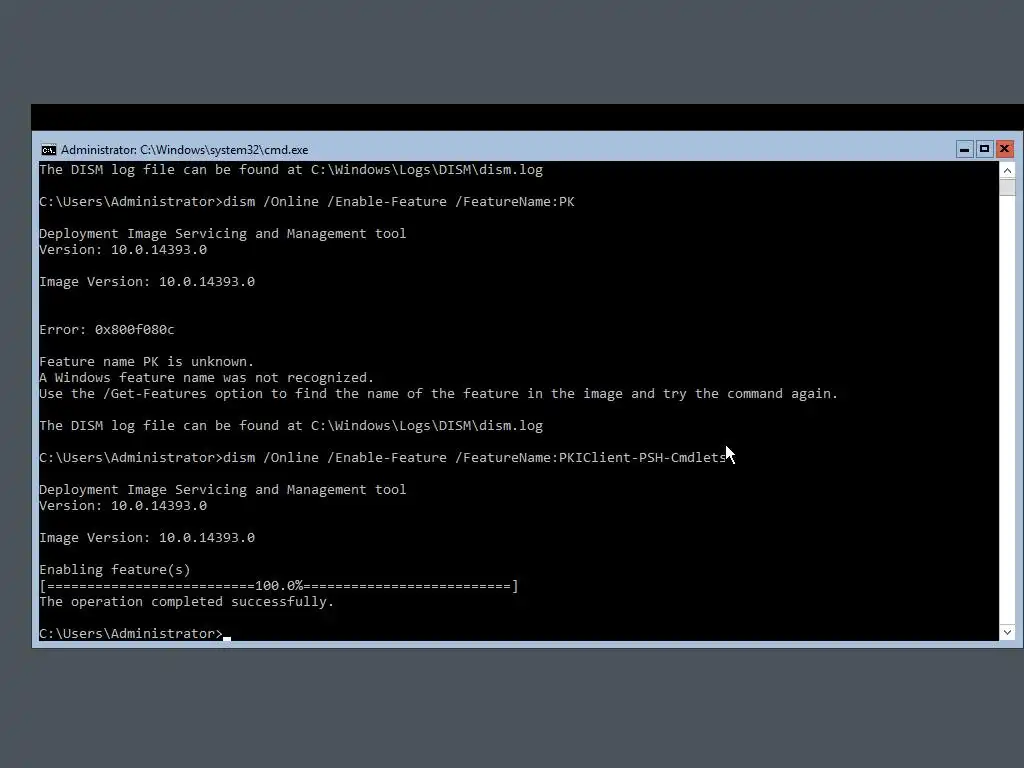The height and width of the screenshot is (768, 1024).
Task: Click the first line mentioning dism.log path
Action: pos(291,170)
